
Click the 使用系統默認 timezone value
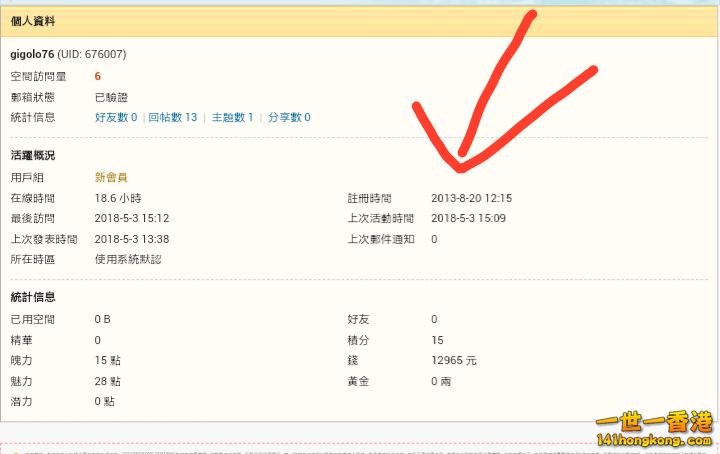[x=128, y=259]
